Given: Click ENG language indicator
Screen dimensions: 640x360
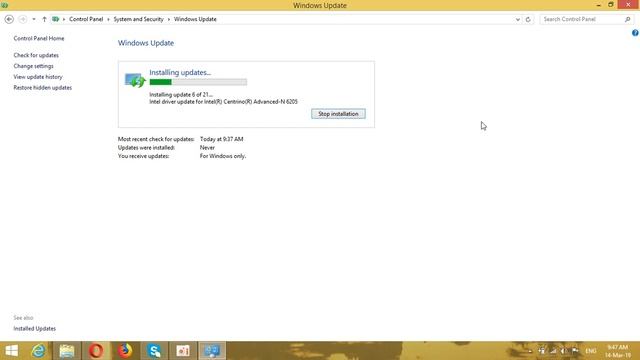Looking at the screenshot, I should click(591, 351).
